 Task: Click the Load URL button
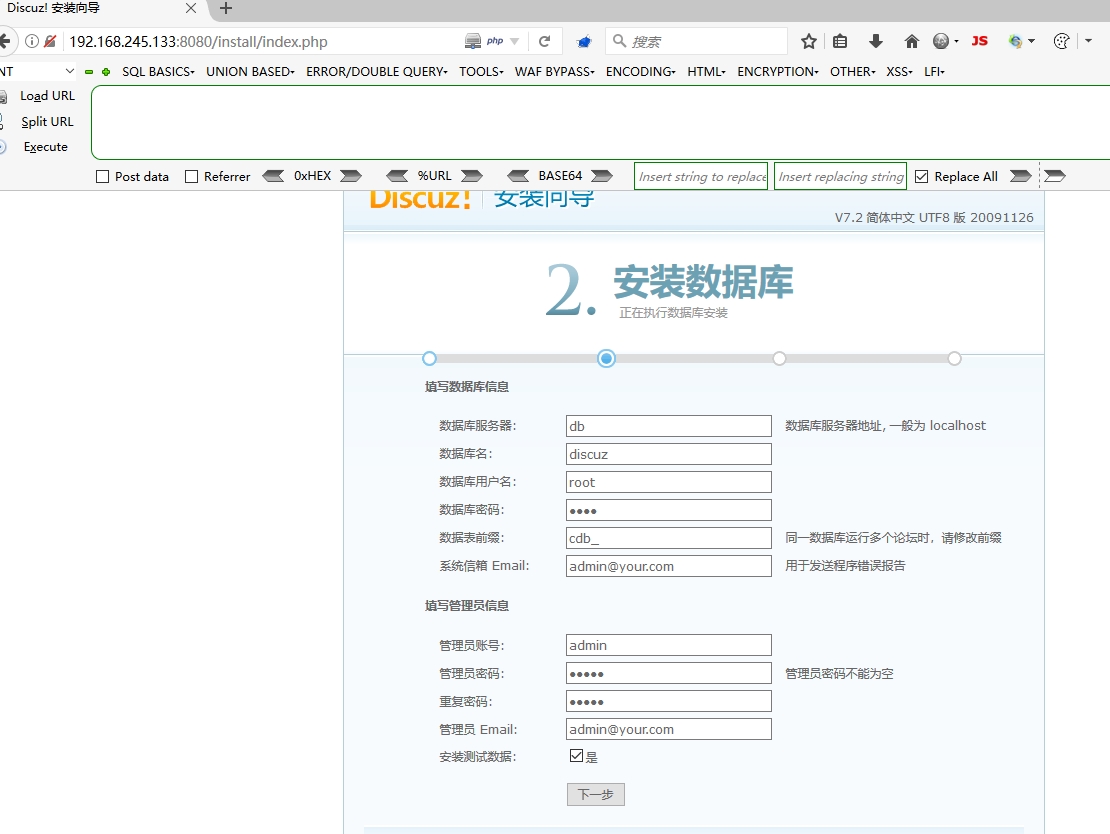[x=47, y=96]
